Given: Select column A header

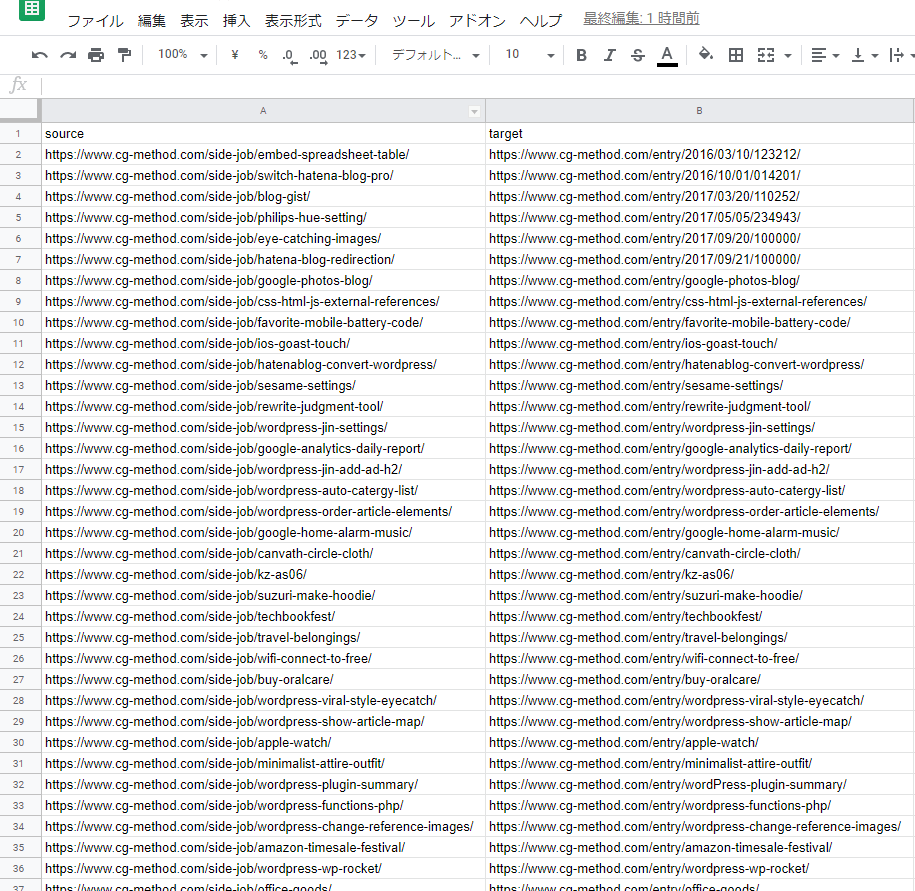Looking at the screenshot, I should coord(263,111).
